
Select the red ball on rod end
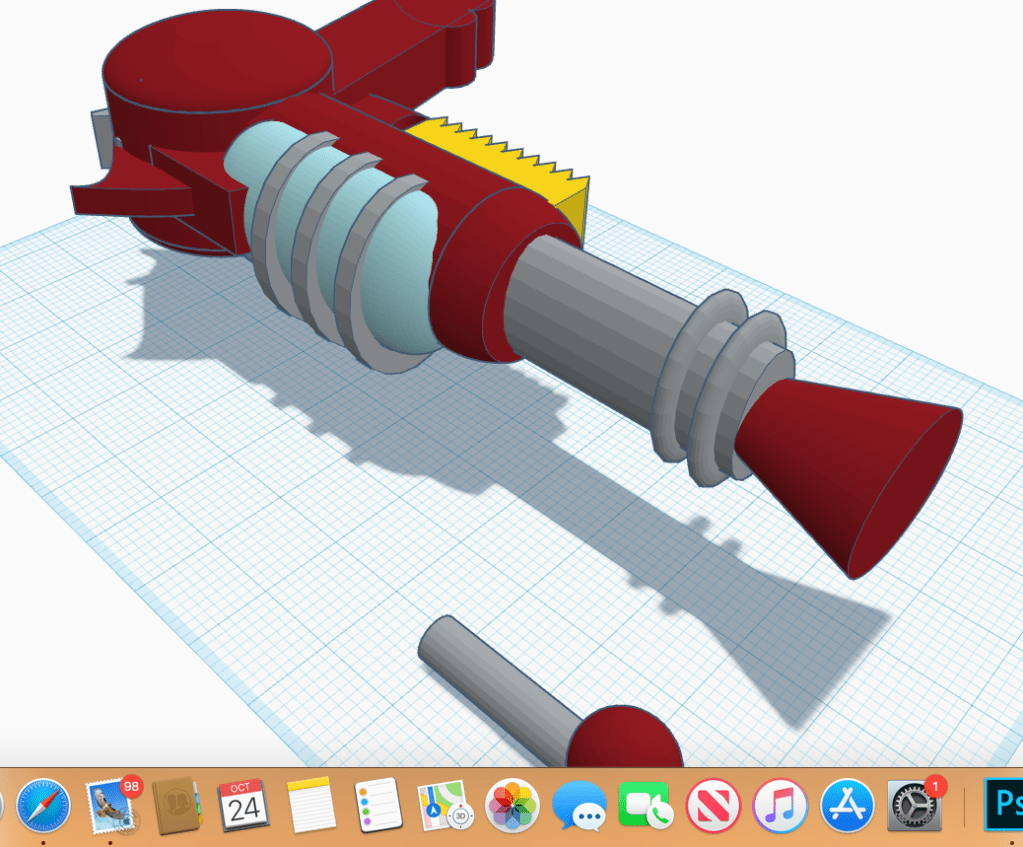pyautogui.click(x=625, y=737)
